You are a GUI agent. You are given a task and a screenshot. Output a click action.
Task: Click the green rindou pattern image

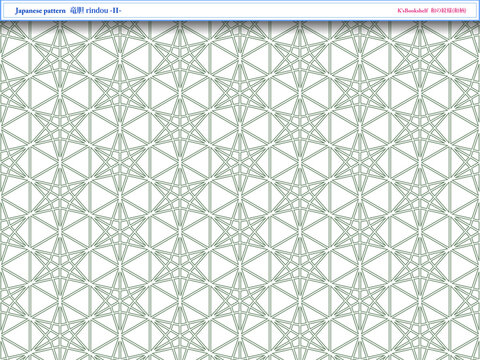[240, 190]
